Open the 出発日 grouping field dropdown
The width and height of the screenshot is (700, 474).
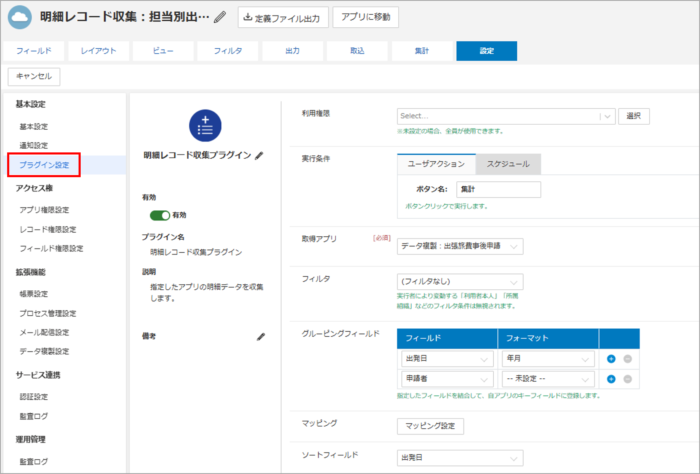click(x=447, y=358)
